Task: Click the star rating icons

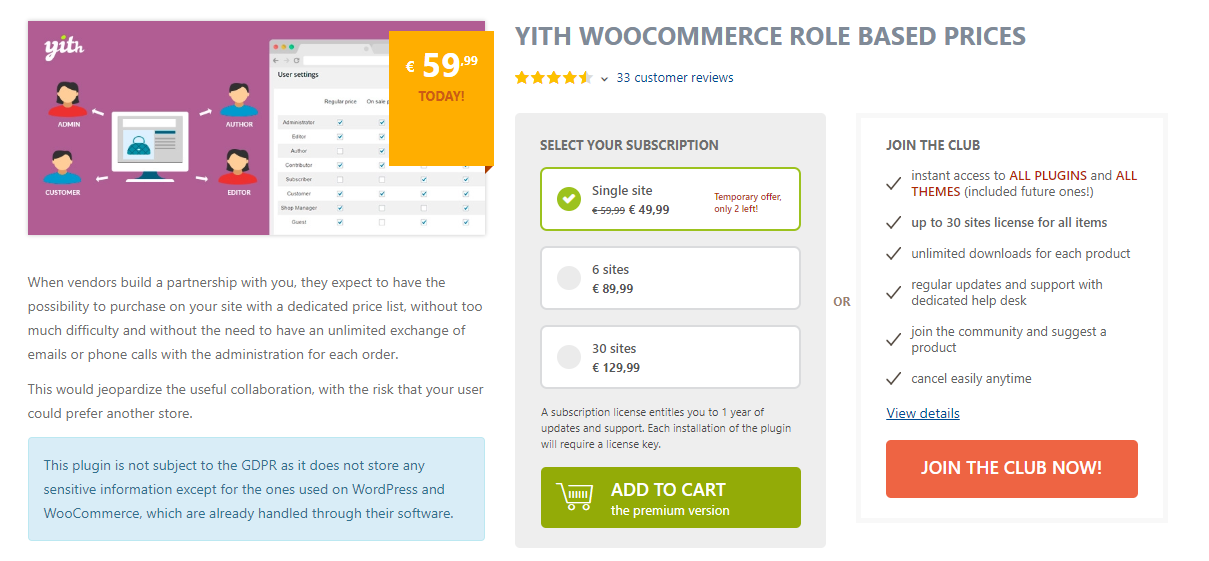Action: click(553, 78)
